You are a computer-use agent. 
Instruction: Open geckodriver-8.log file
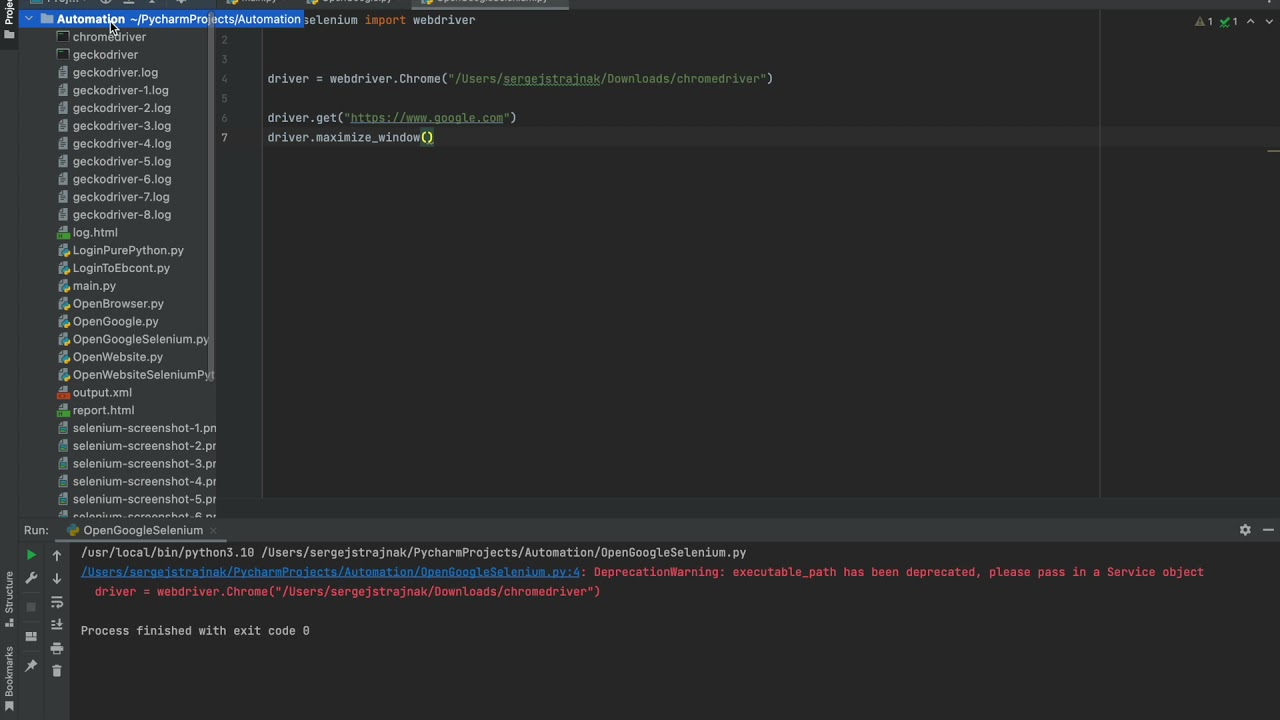click(121, 215)
